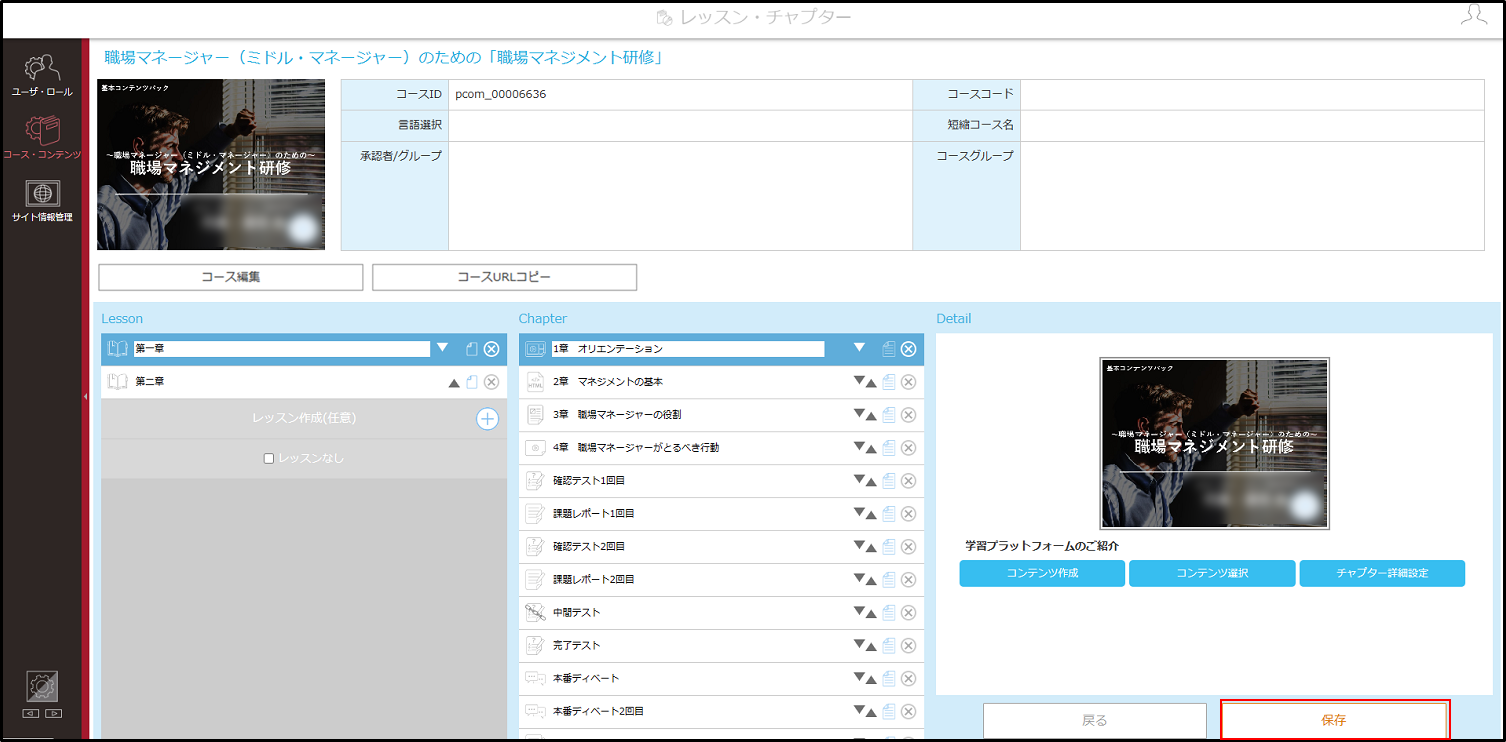Open the サイト情報管理 sidebar section
Image resolution: width=1506 pixels, height=742 pixels.
[42, 201]
